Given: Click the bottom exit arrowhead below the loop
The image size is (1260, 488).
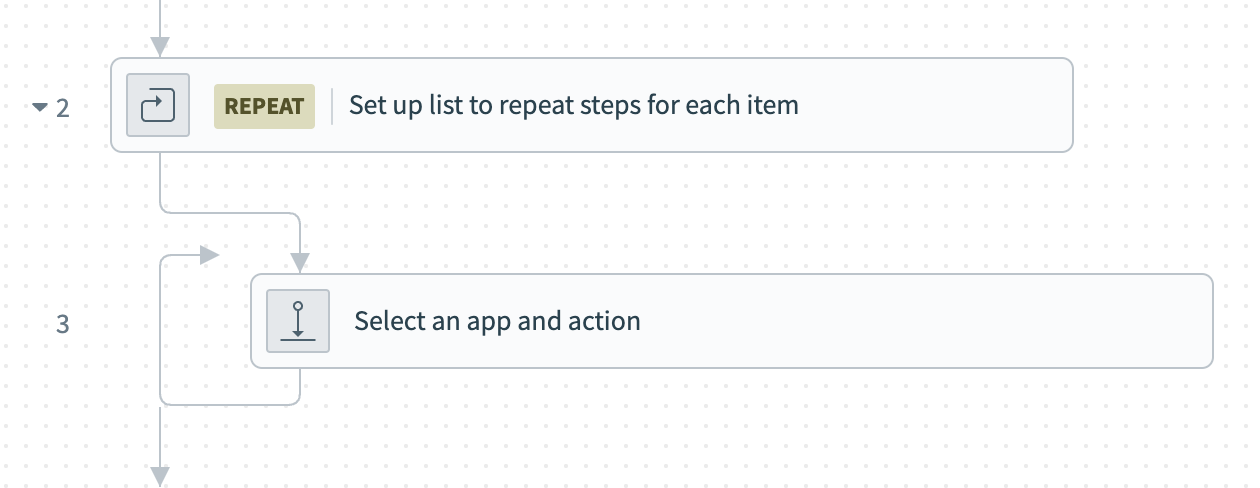Looking at the screenshot, I should tap(160, 475).
